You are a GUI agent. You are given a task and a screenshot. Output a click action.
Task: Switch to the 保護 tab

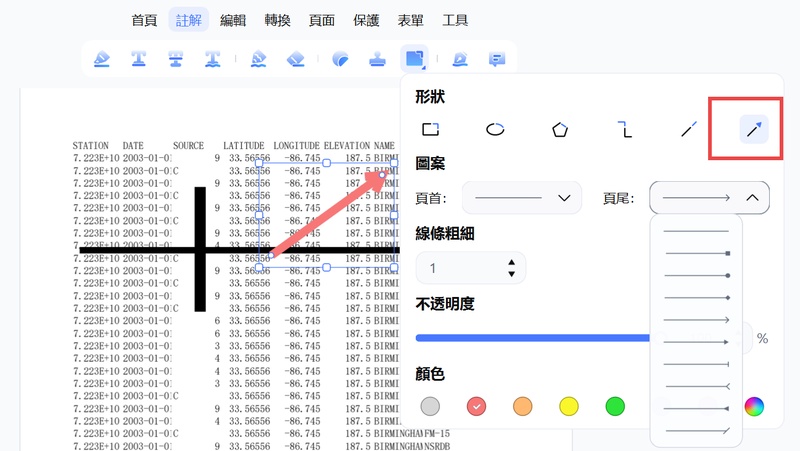pos(366,20)
